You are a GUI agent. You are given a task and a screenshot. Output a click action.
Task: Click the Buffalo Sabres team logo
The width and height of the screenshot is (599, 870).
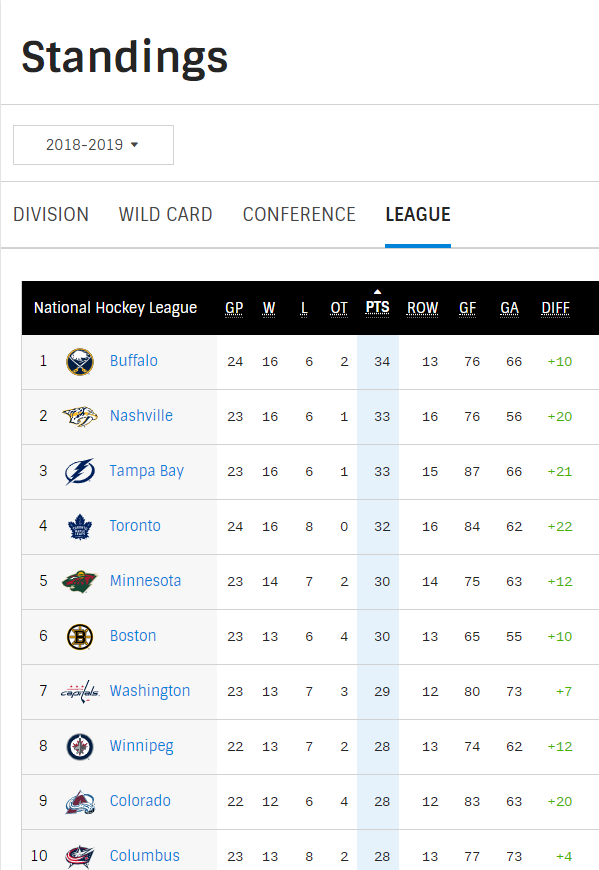tap(80, 362)
